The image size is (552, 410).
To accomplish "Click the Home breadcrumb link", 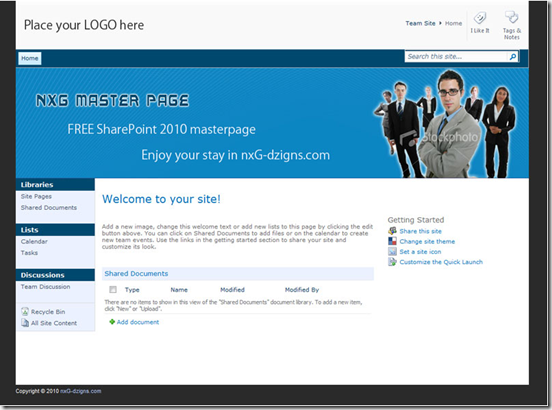I will coord(453,23).
